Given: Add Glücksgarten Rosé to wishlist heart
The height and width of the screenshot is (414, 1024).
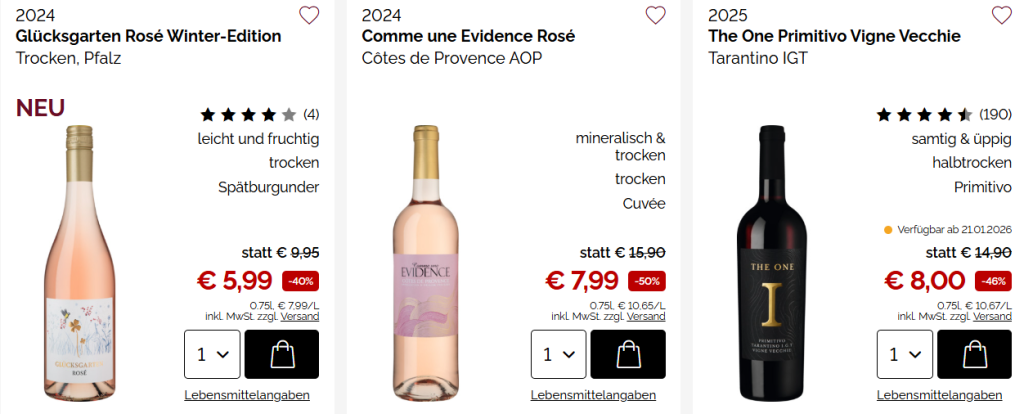Looking at the screenshot, I should tap(309, 15).
